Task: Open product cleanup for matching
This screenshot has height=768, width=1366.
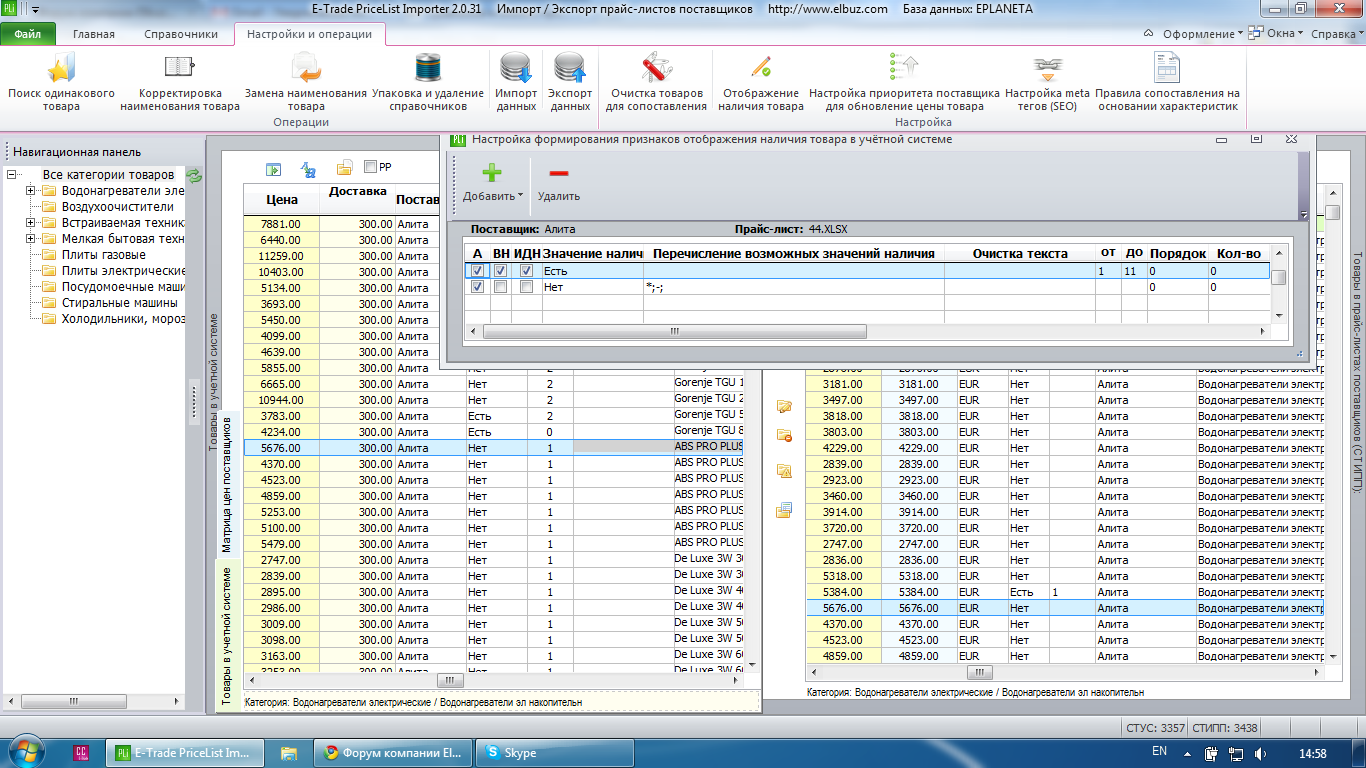Action: coord(656,83)
